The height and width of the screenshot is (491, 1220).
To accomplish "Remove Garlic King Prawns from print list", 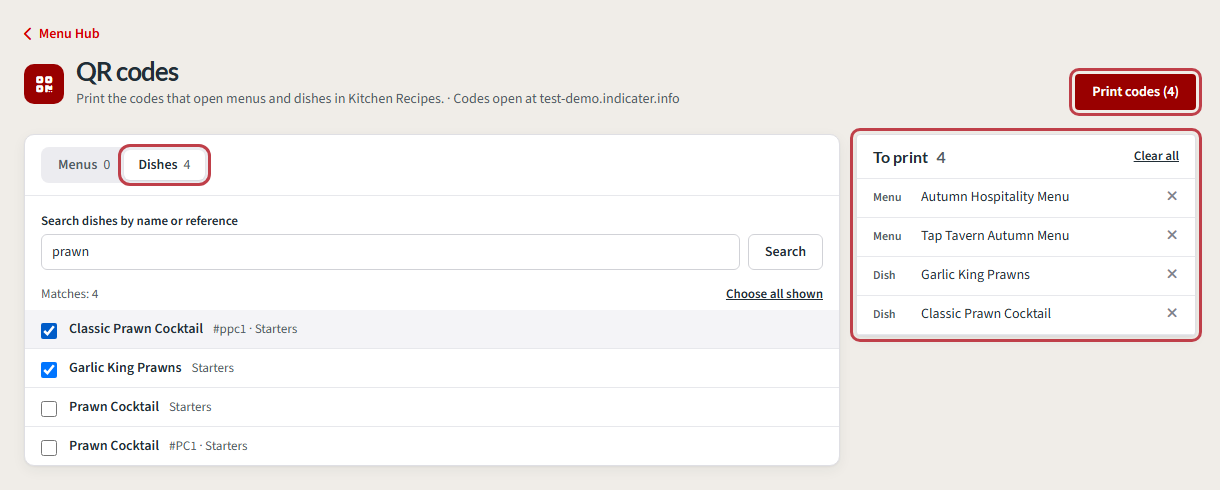I will [1172, 274].
